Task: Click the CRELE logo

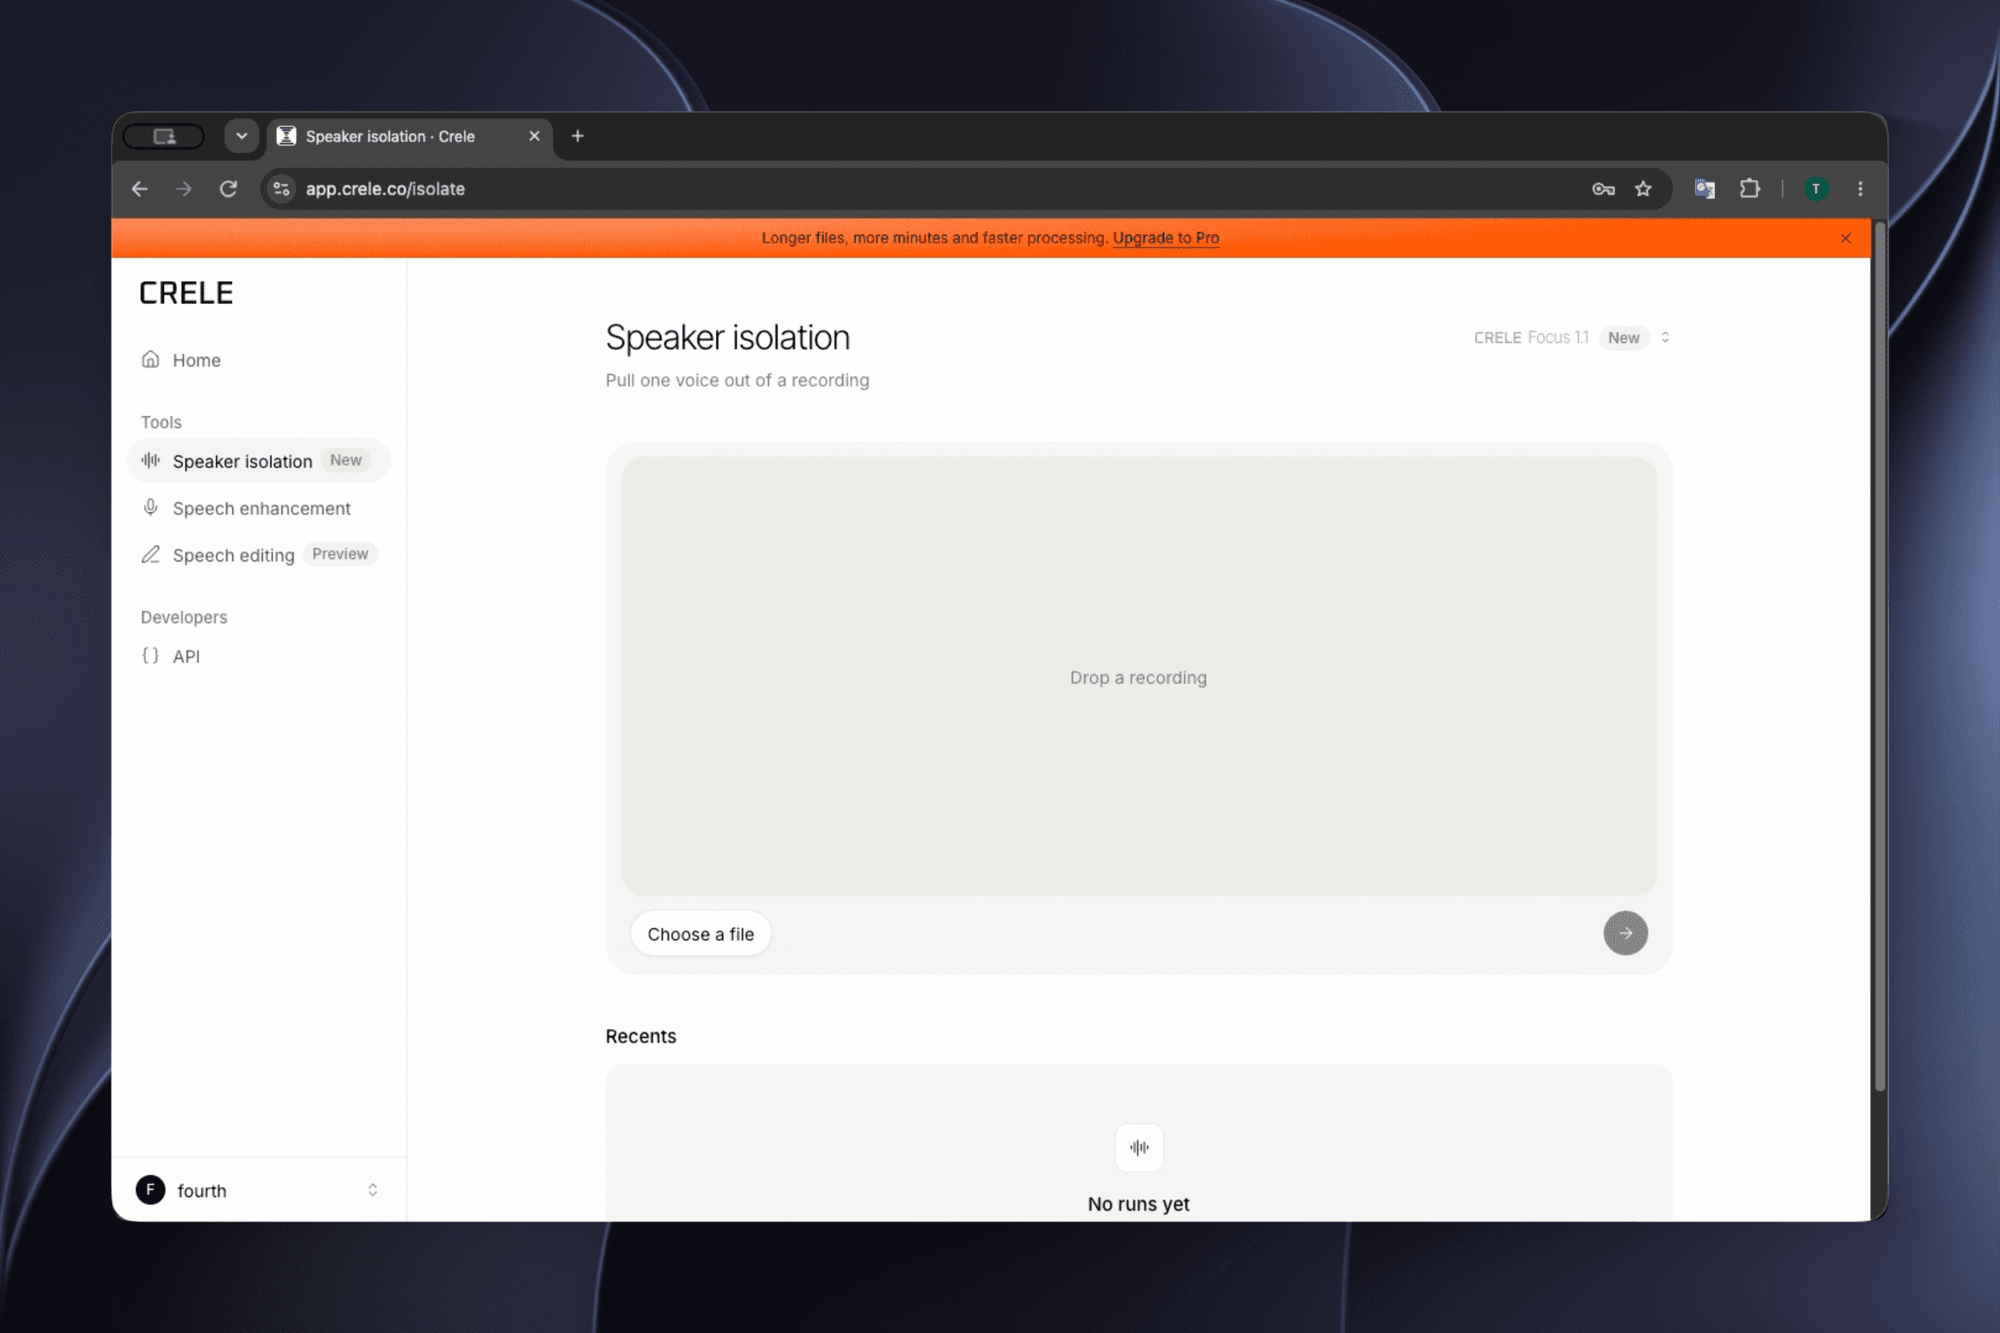Action: click(186, 293)
